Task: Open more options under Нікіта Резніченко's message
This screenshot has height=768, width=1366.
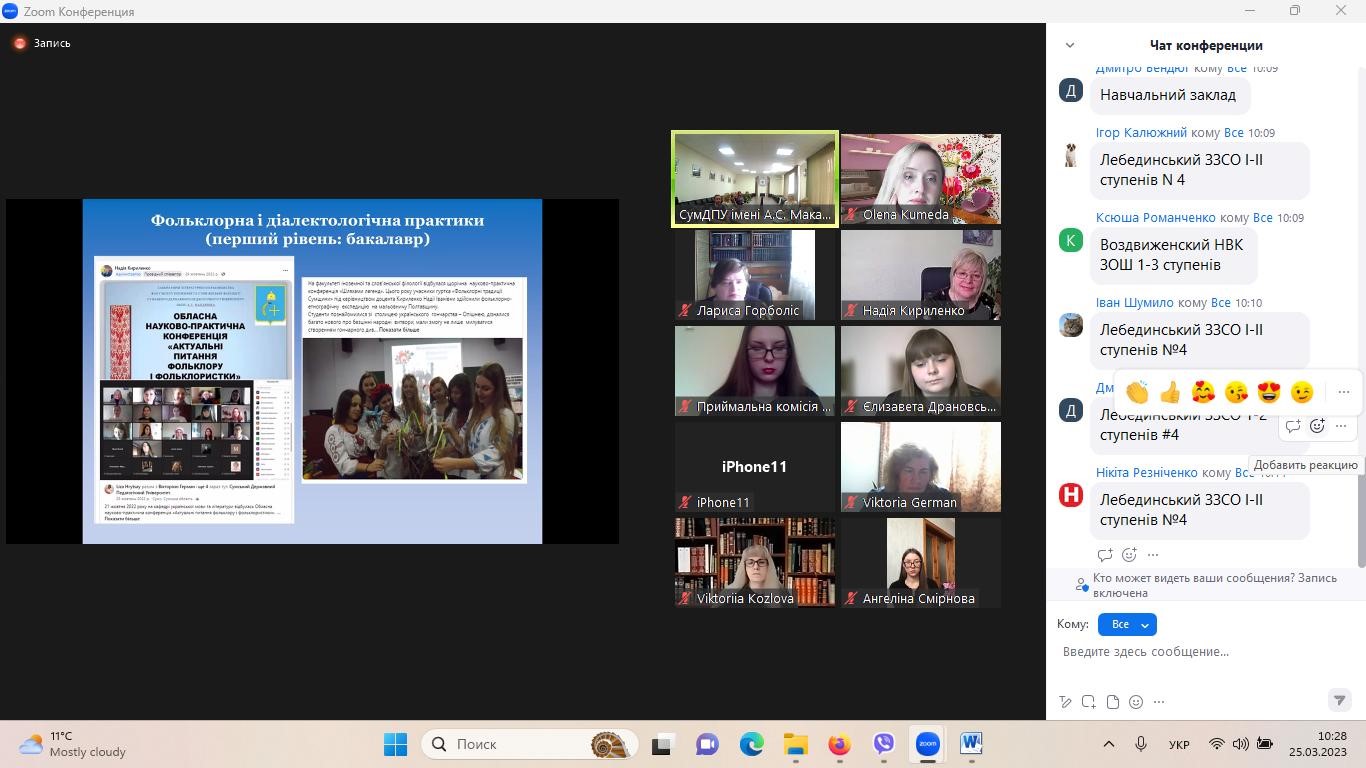Action: pos(1153,555)
